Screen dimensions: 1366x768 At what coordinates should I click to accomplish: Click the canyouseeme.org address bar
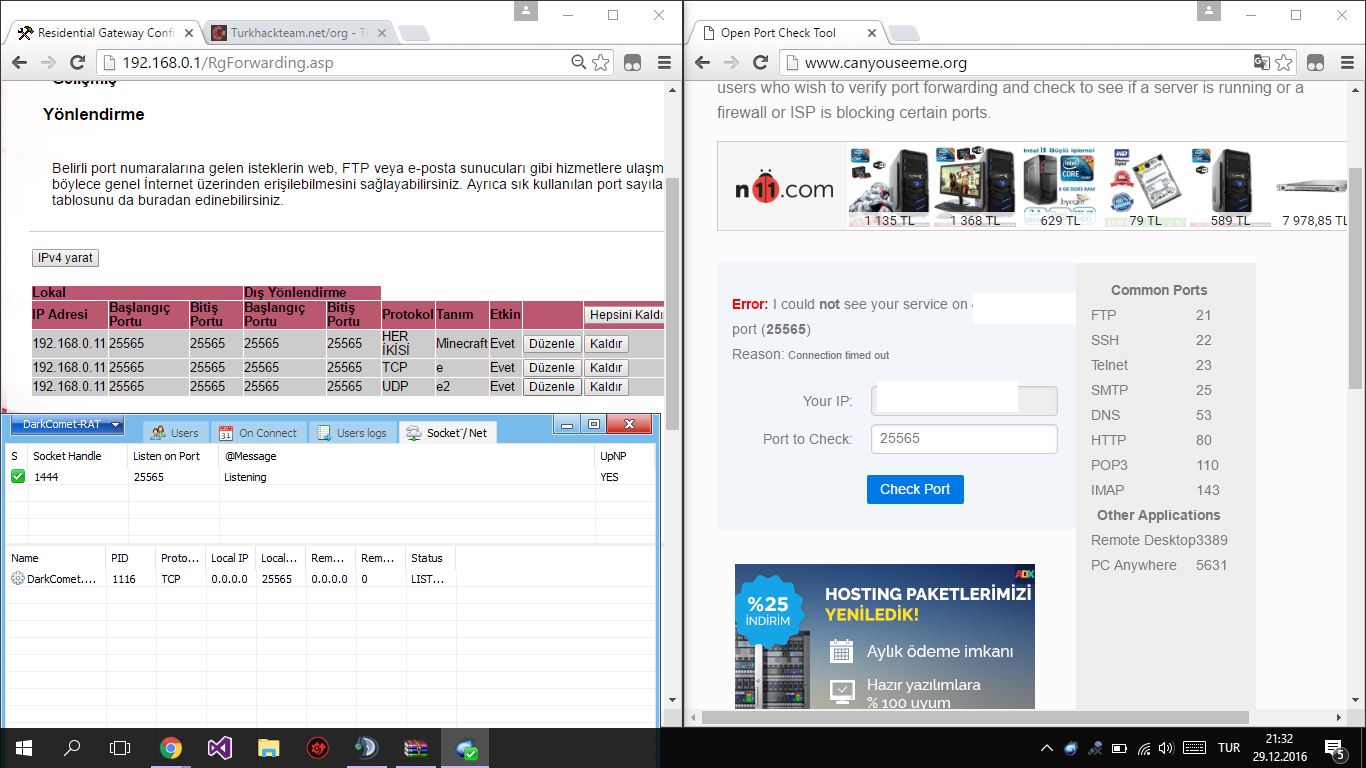point(1035,62)
